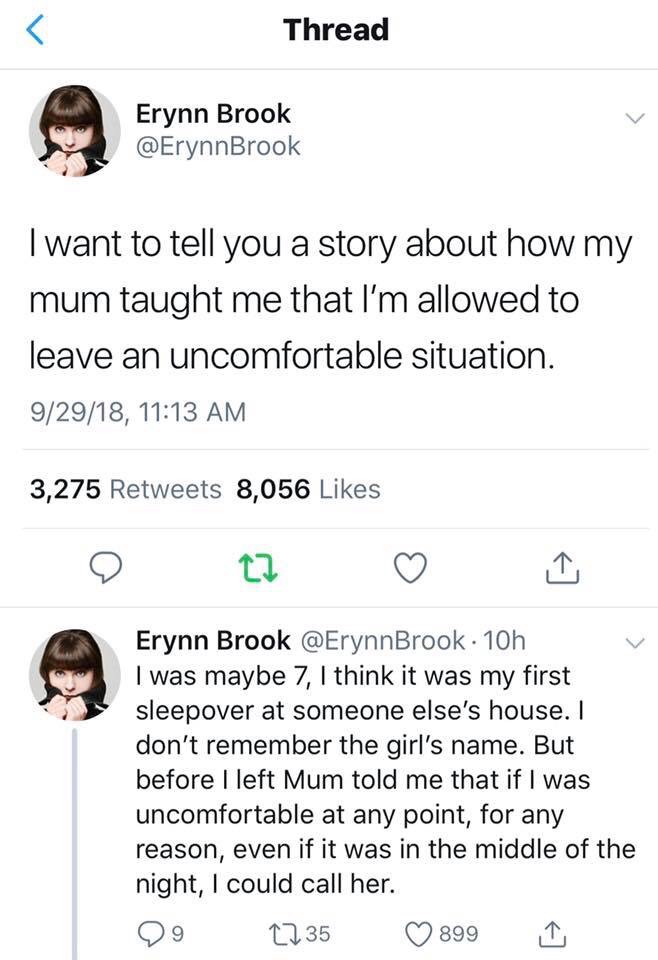
Task: Open @ErynnBrook handle in main tweet
Action: coord(218,146)
